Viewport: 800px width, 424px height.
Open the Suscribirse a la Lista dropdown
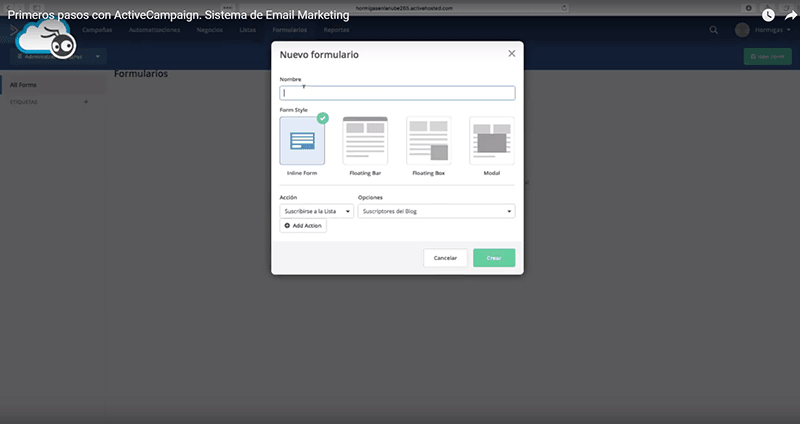click(316, 211)
